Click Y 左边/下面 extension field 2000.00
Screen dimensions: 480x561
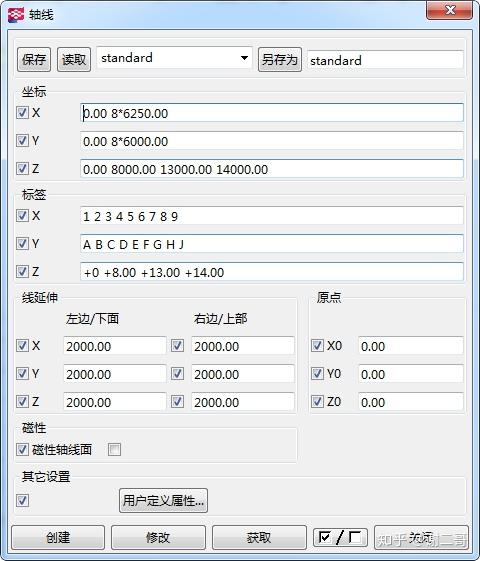pos(115,374)
